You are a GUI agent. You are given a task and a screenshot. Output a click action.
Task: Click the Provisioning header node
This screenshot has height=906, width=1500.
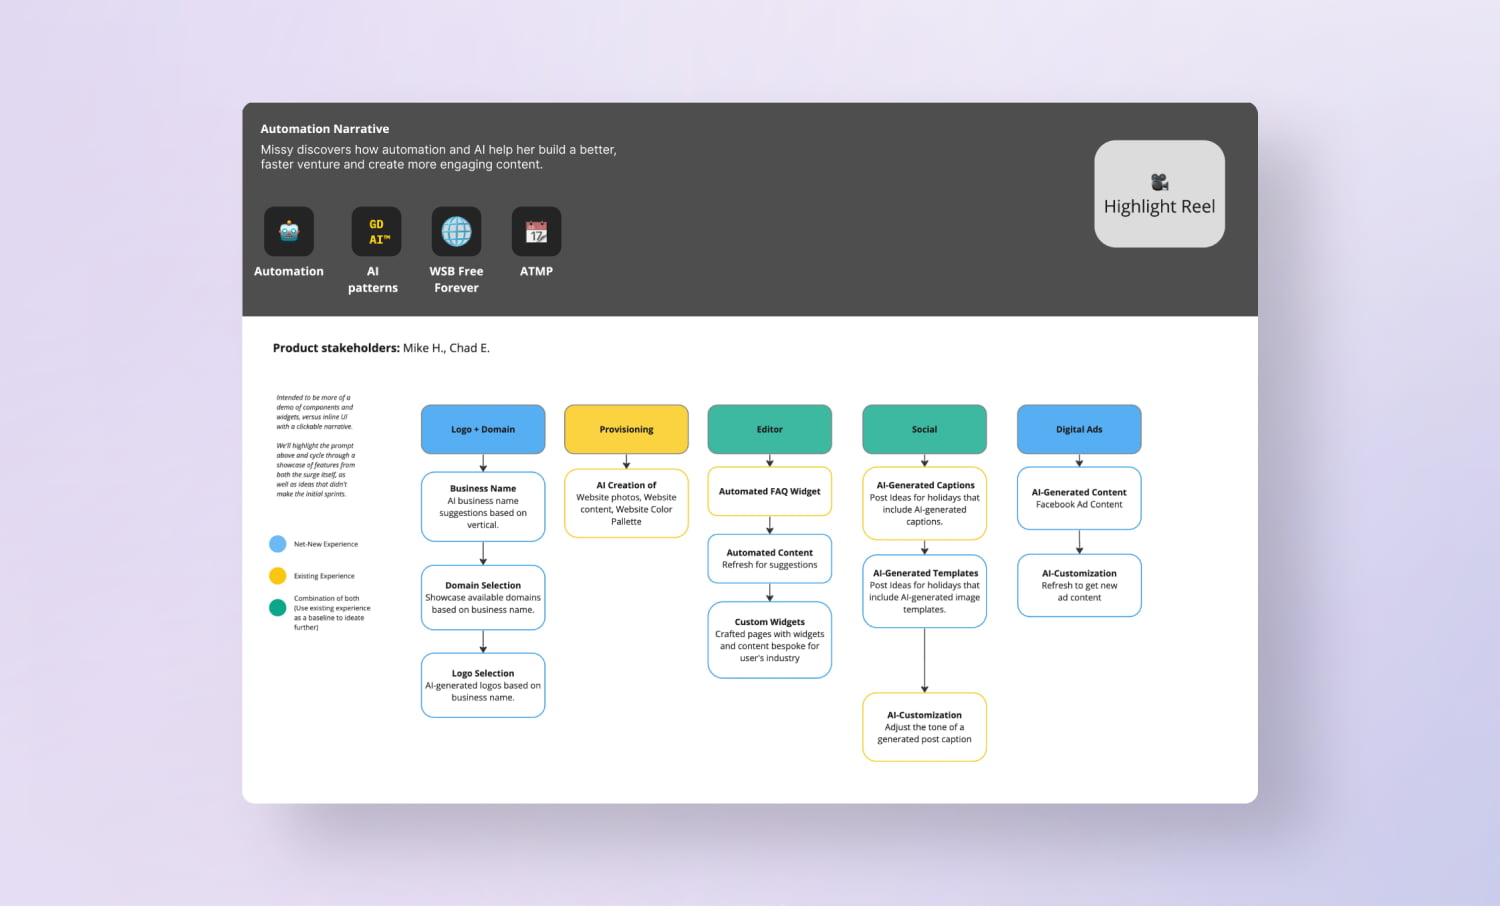click(626, 429)
